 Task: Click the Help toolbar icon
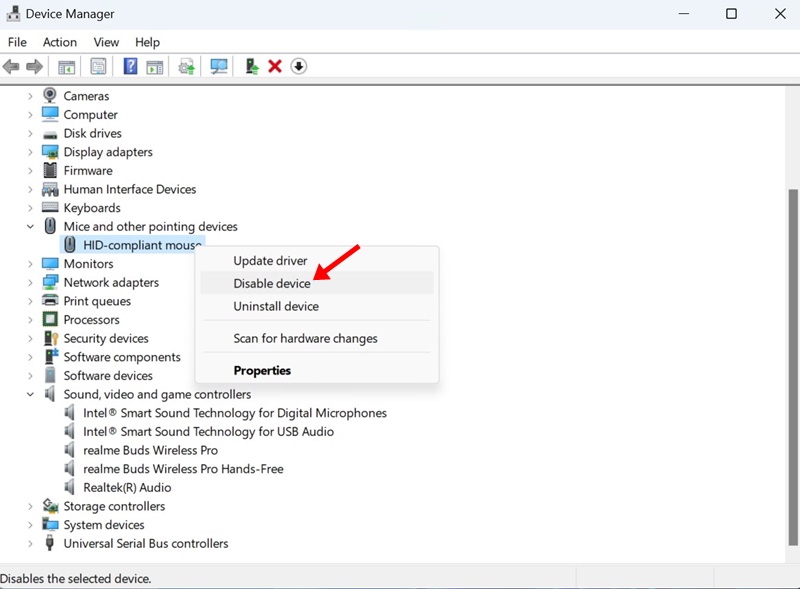tap(130, 67)
